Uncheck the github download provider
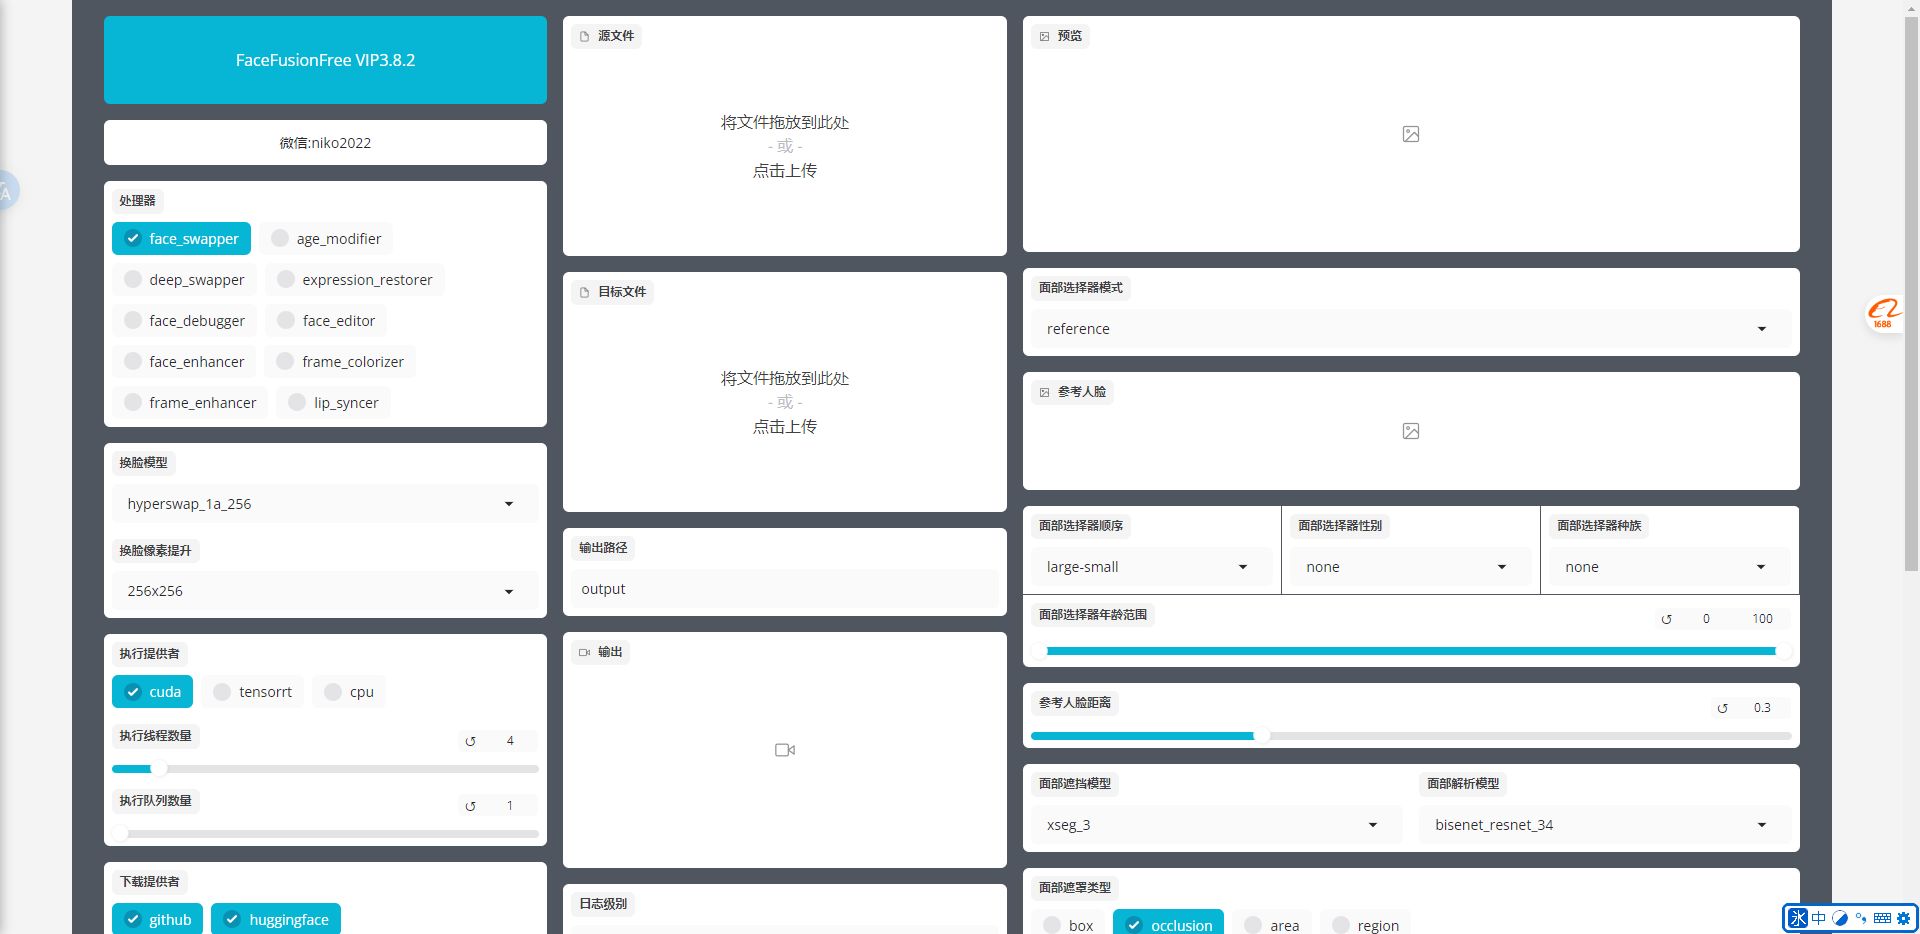1920x934 pixels. (x=157, y=919)
